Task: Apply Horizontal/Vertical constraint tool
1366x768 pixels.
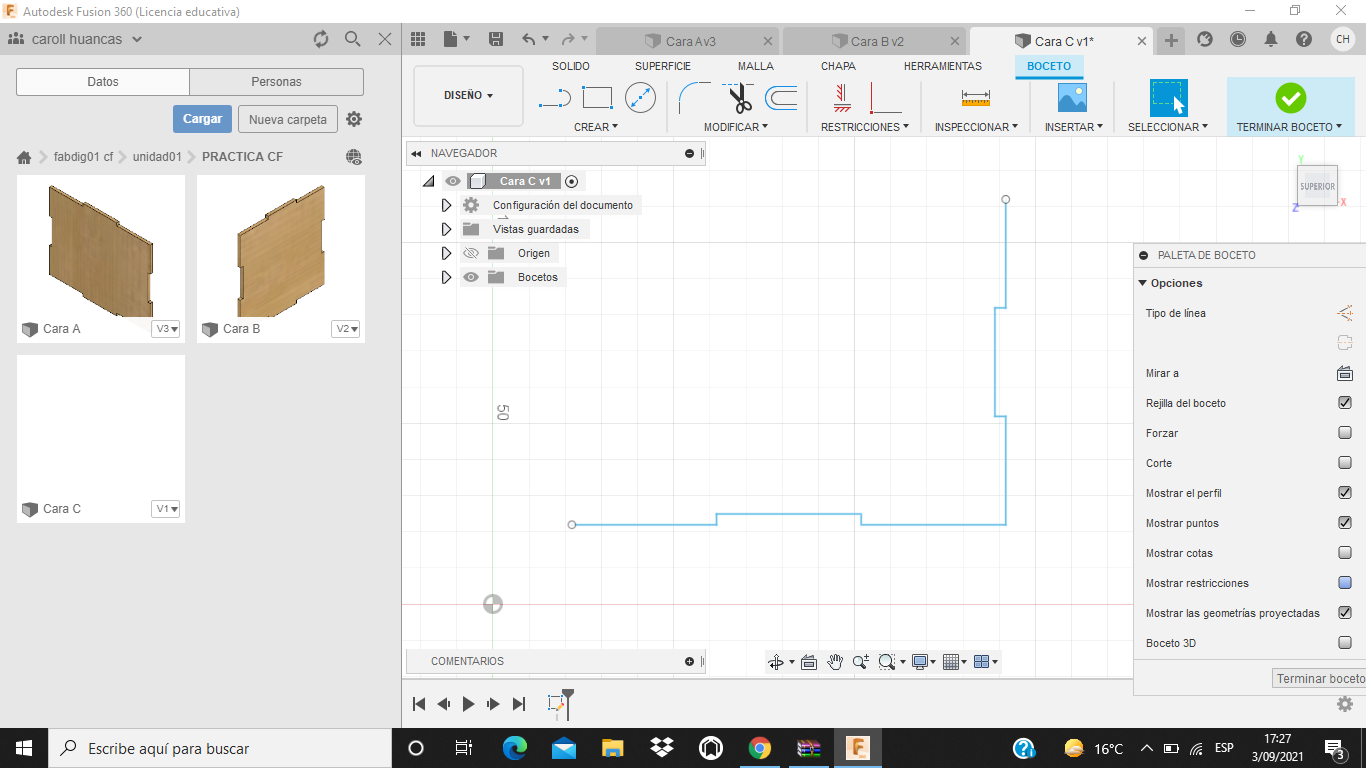Action: 841,98
